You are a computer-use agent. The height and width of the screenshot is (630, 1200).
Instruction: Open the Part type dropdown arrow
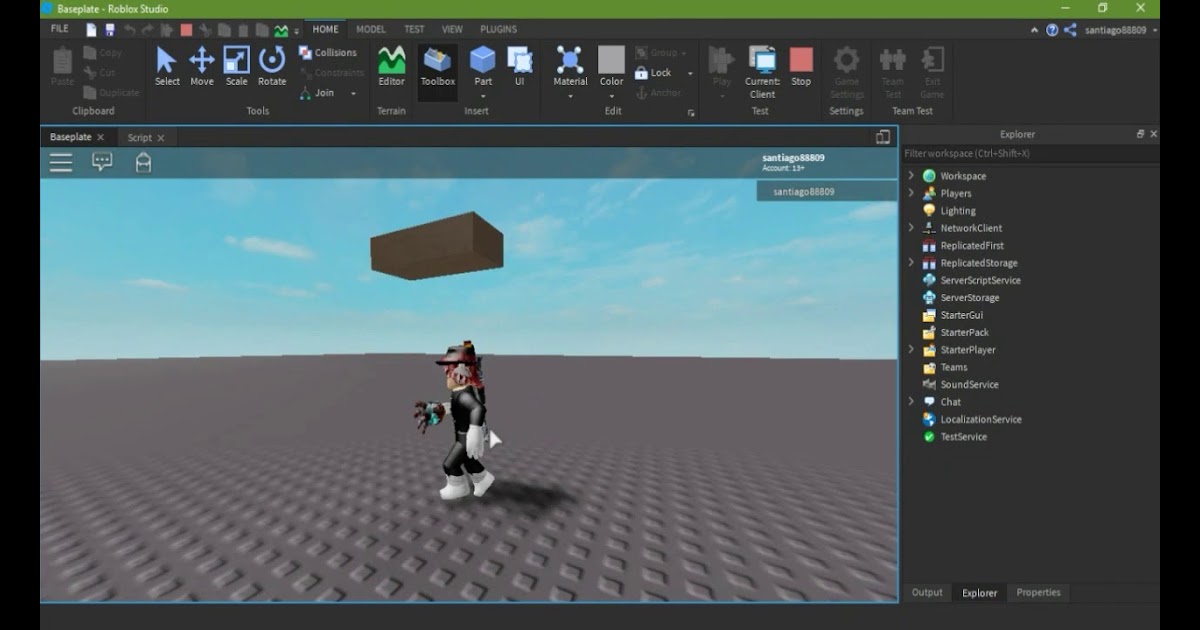click(483, 97)
